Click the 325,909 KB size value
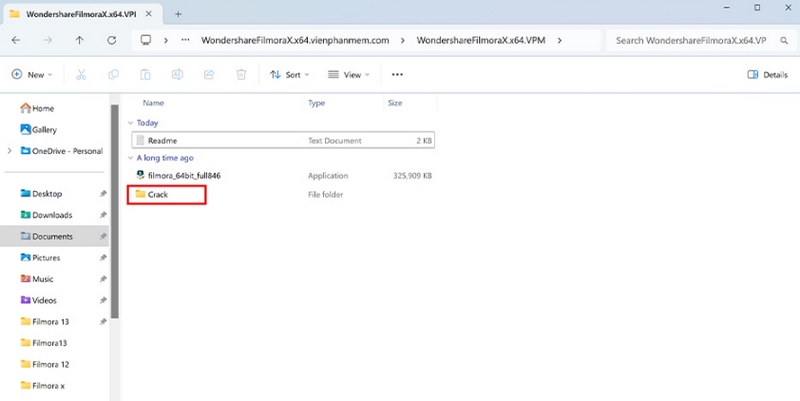Viewport: 800px width, 401px height. 412,176
